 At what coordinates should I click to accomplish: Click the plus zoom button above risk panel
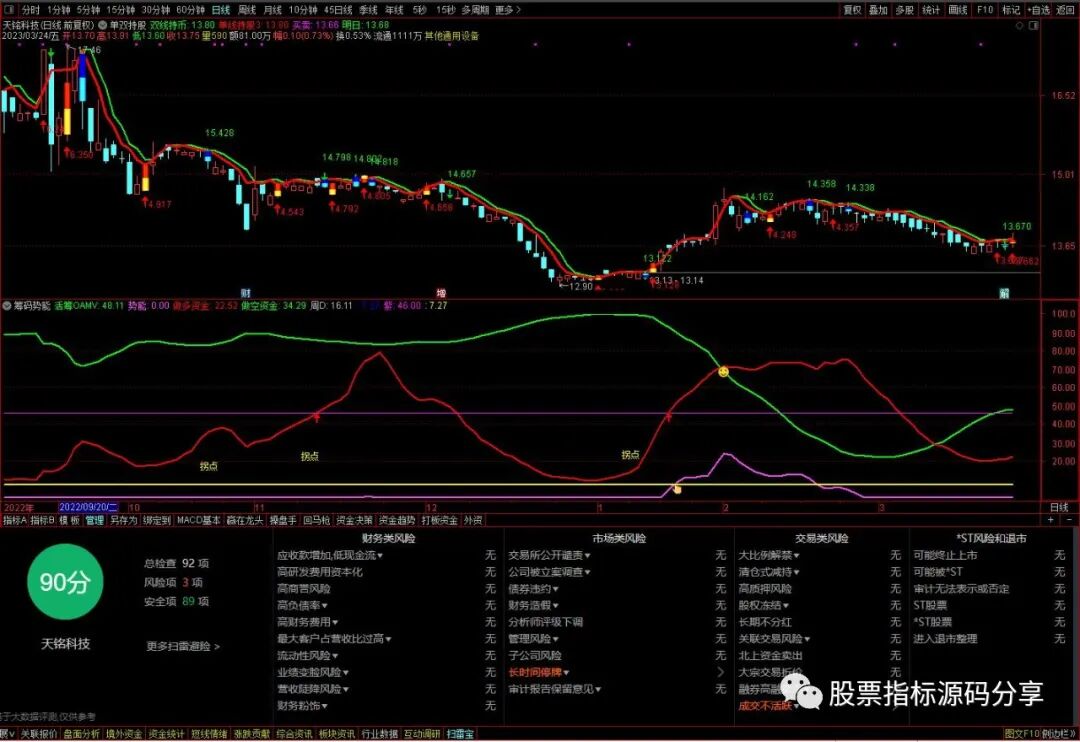click(x=1050, y=520)
